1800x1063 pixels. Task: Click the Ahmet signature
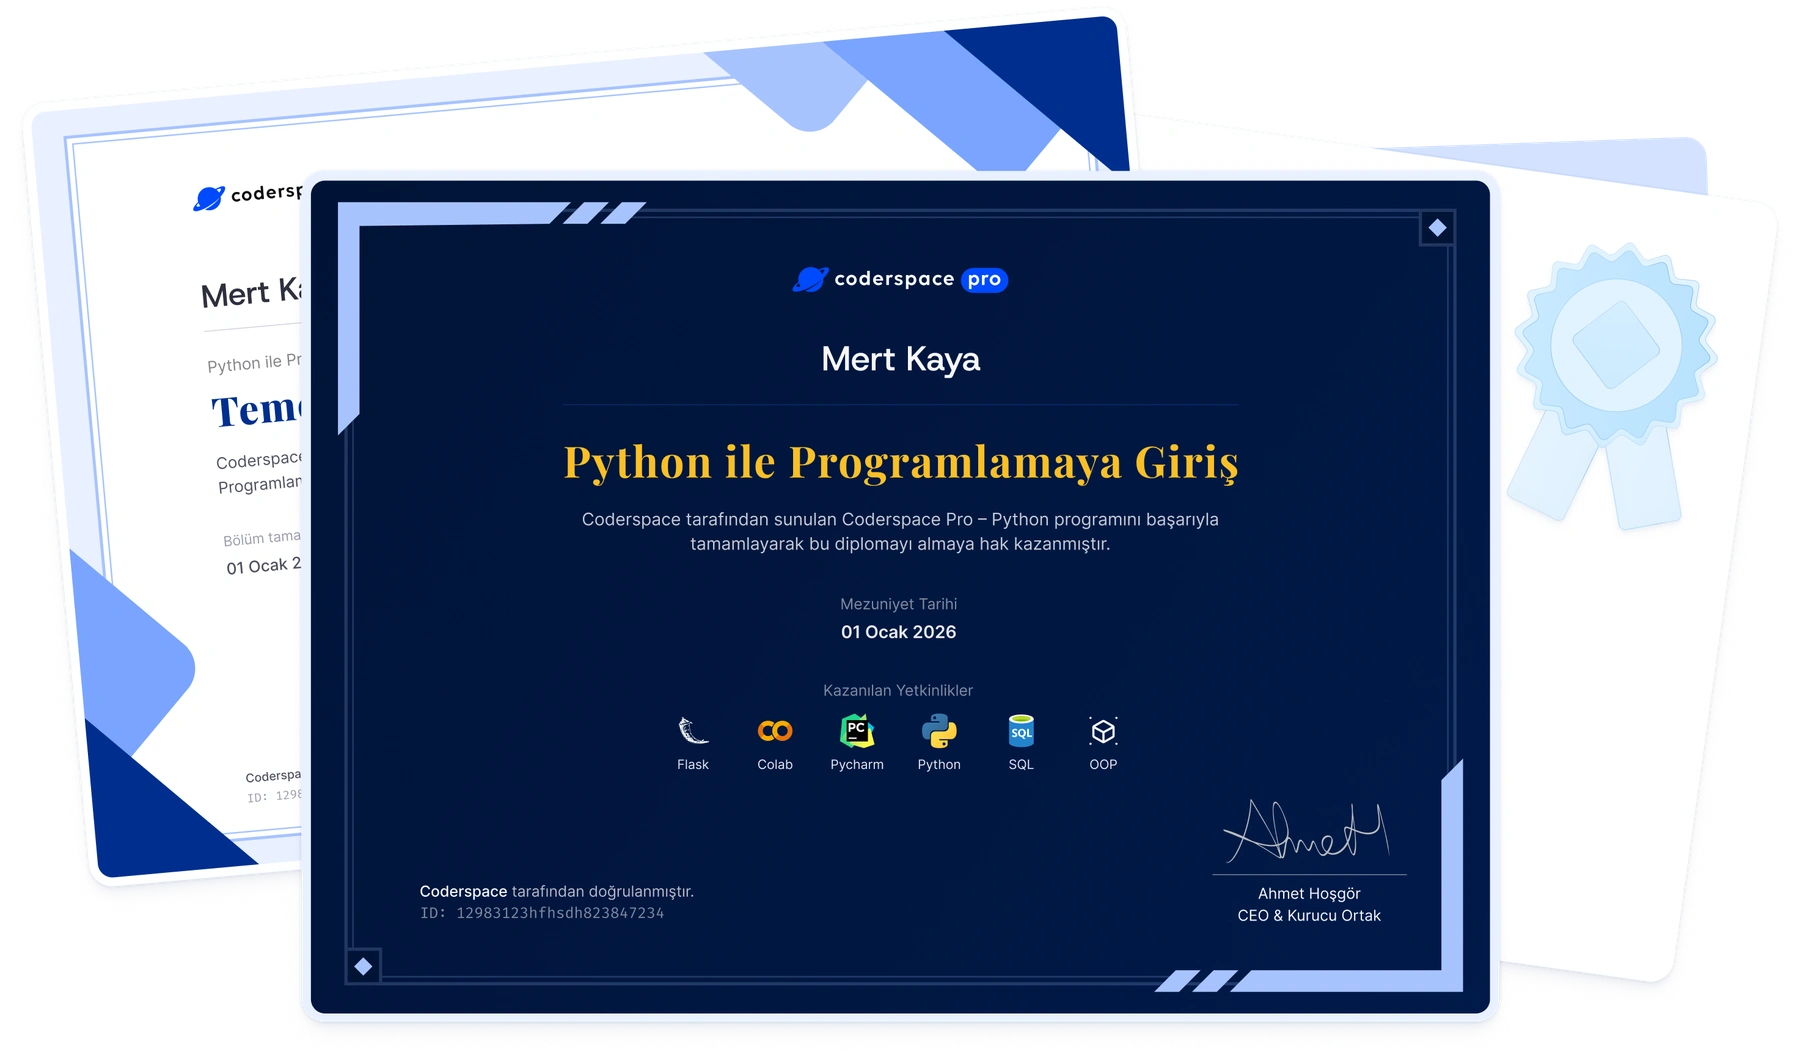tap(1308, 831)
